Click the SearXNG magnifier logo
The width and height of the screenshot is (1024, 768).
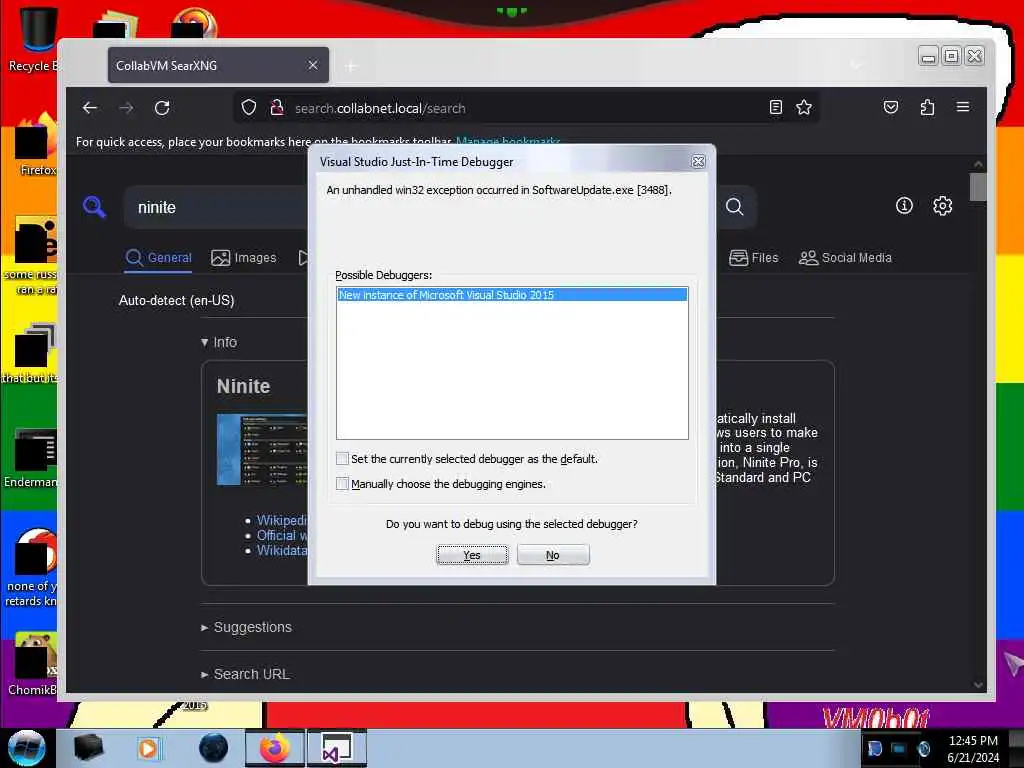(x=95, y=207)
